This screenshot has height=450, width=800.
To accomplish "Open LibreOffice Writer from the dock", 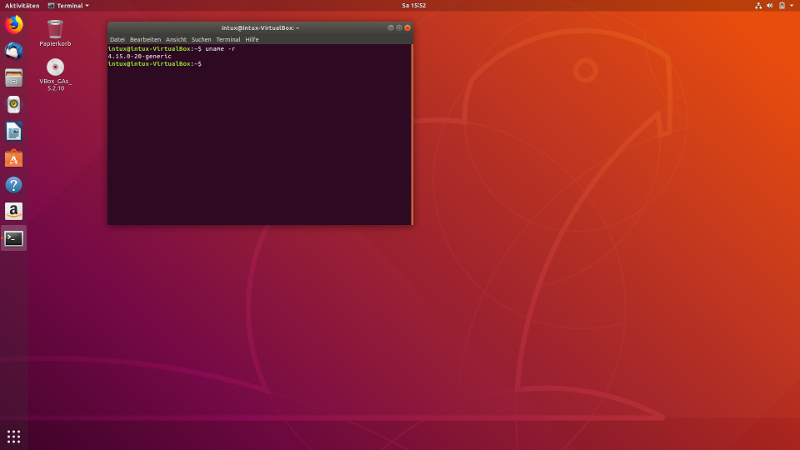I will pos(14,132).
